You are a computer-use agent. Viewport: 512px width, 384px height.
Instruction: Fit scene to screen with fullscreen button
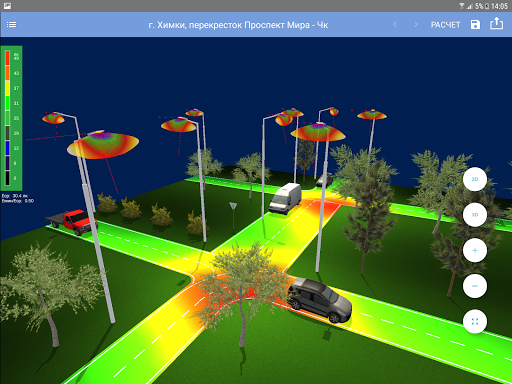pos(475,321)
